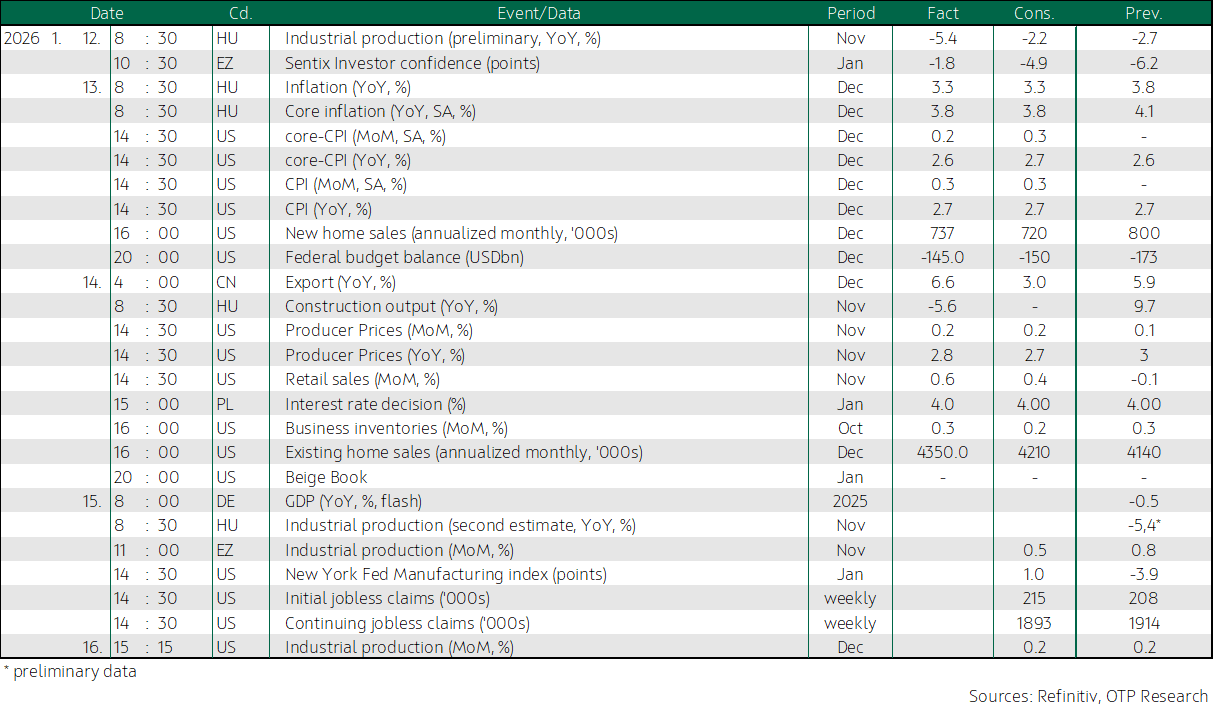Select the PL country code cell
This screenshot has width=1214, height=709.
(225, 404)
